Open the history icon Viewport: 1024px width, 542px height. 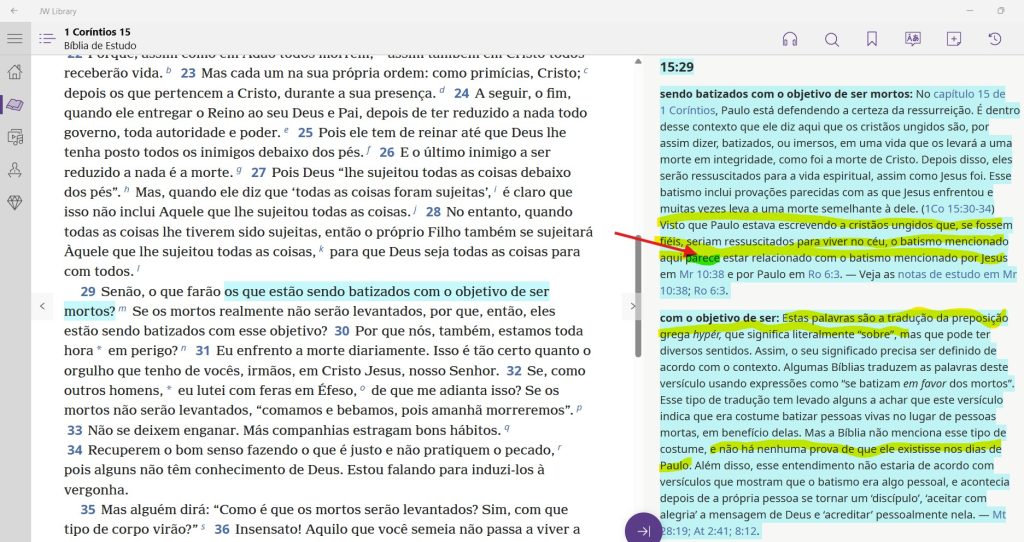(994, 39)
